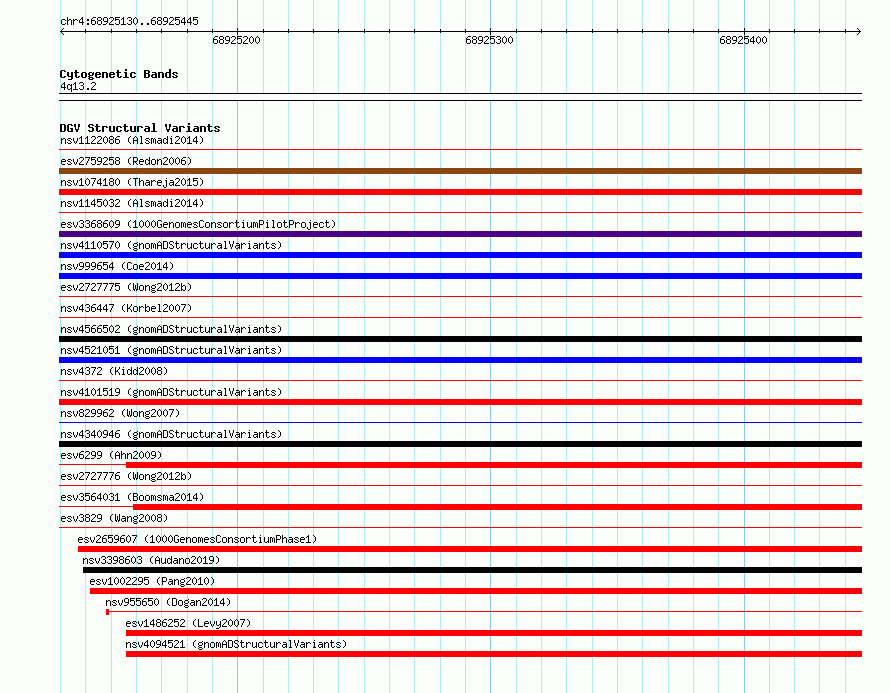Screen dimensions: 890x693
Task: Click the nsv999654 (Coe2014) label
Action: [x=117, y=266]
